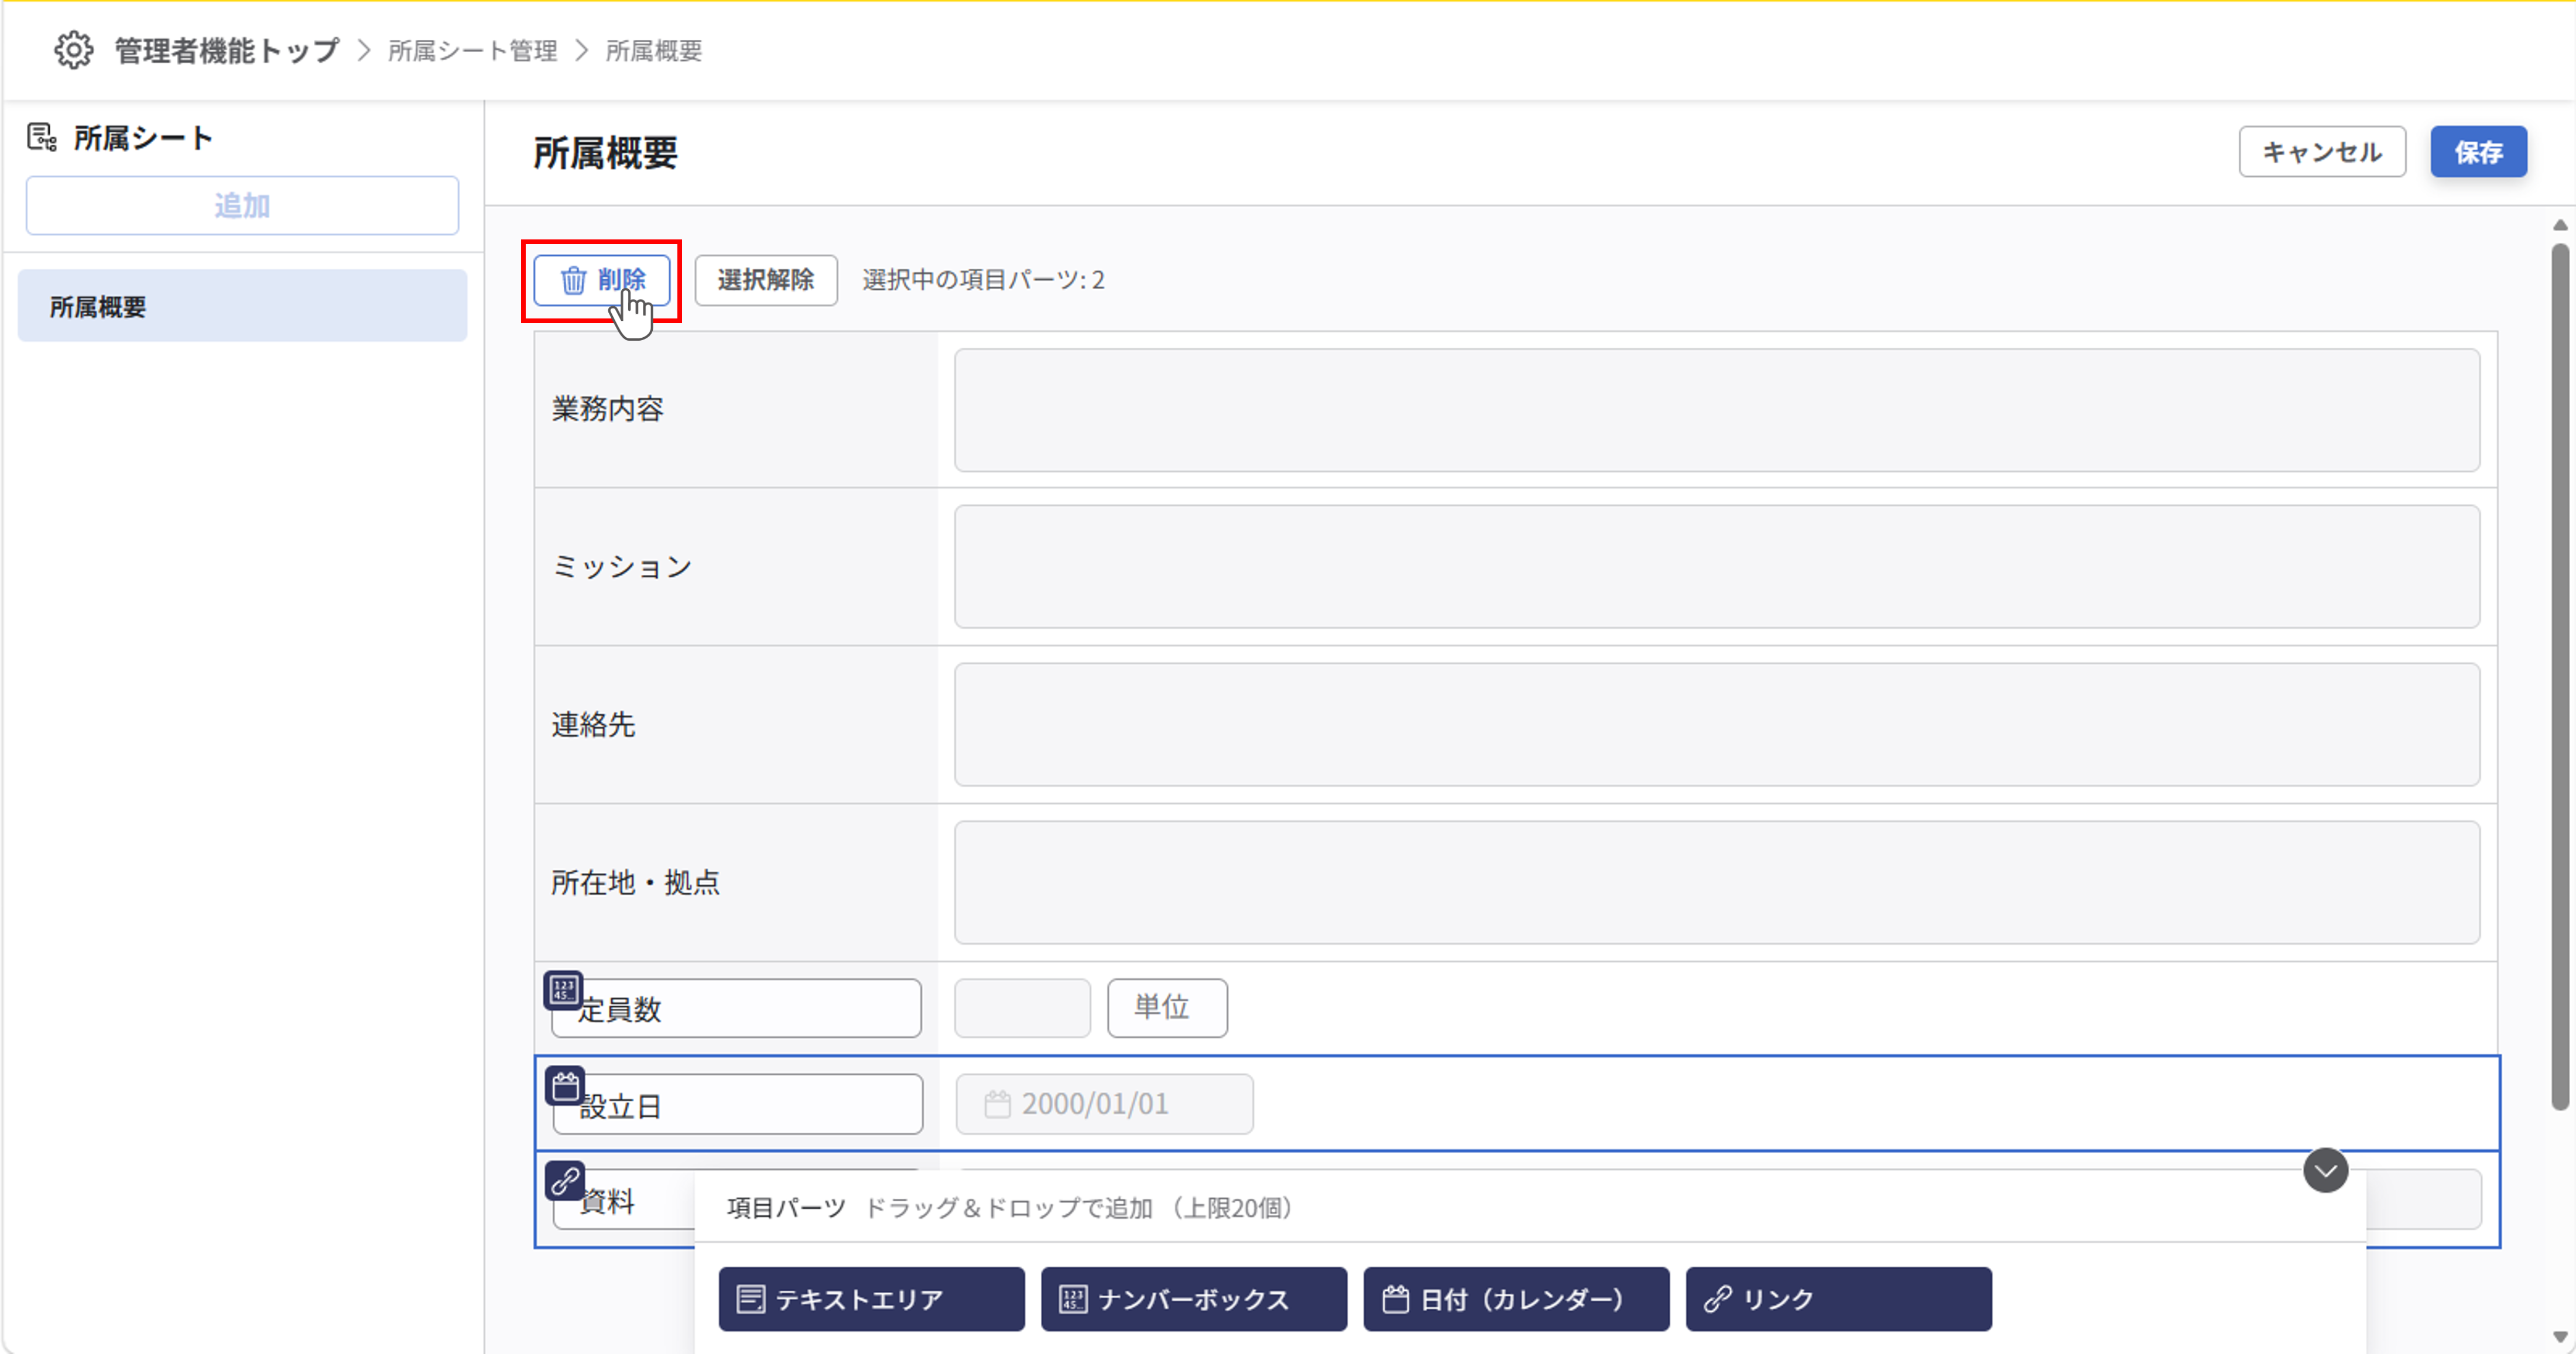2576x1354 pixels.
Task: Click the link icon on 資料 row
Action: [565, 1181]
